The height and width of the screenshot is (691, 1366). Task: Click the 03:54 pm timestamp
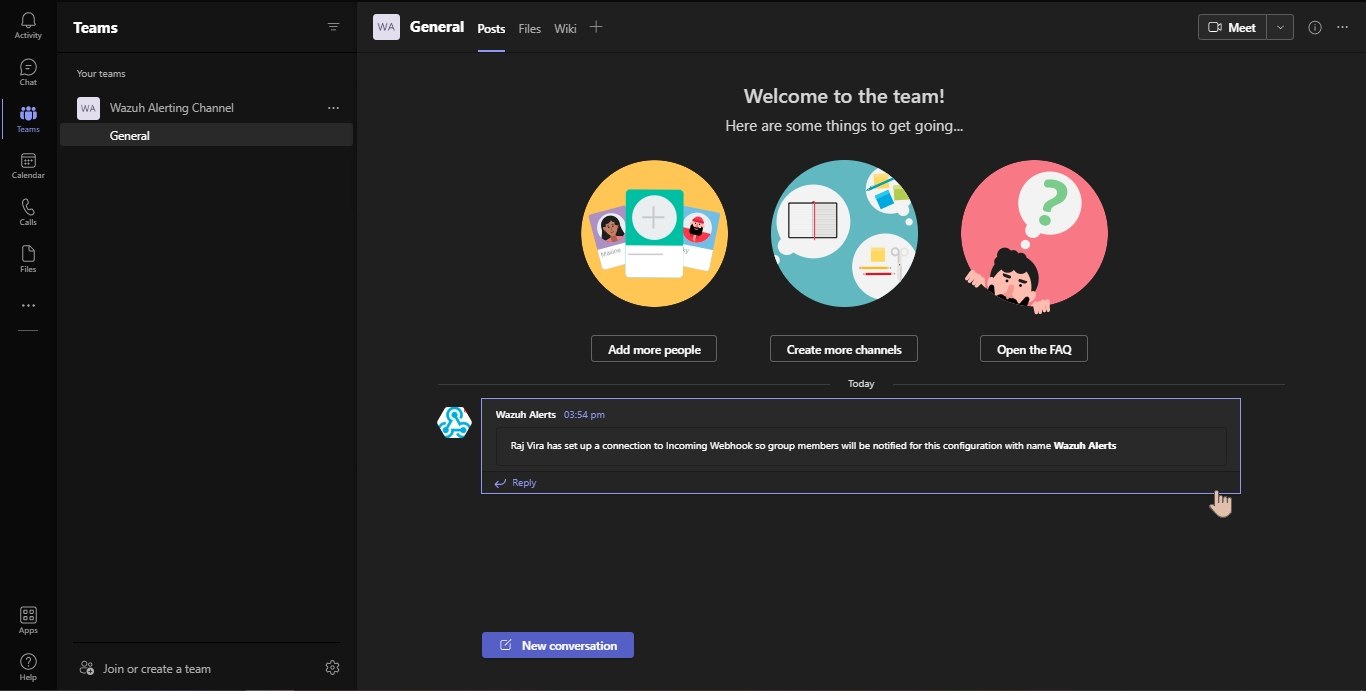(x=584, y=414)
